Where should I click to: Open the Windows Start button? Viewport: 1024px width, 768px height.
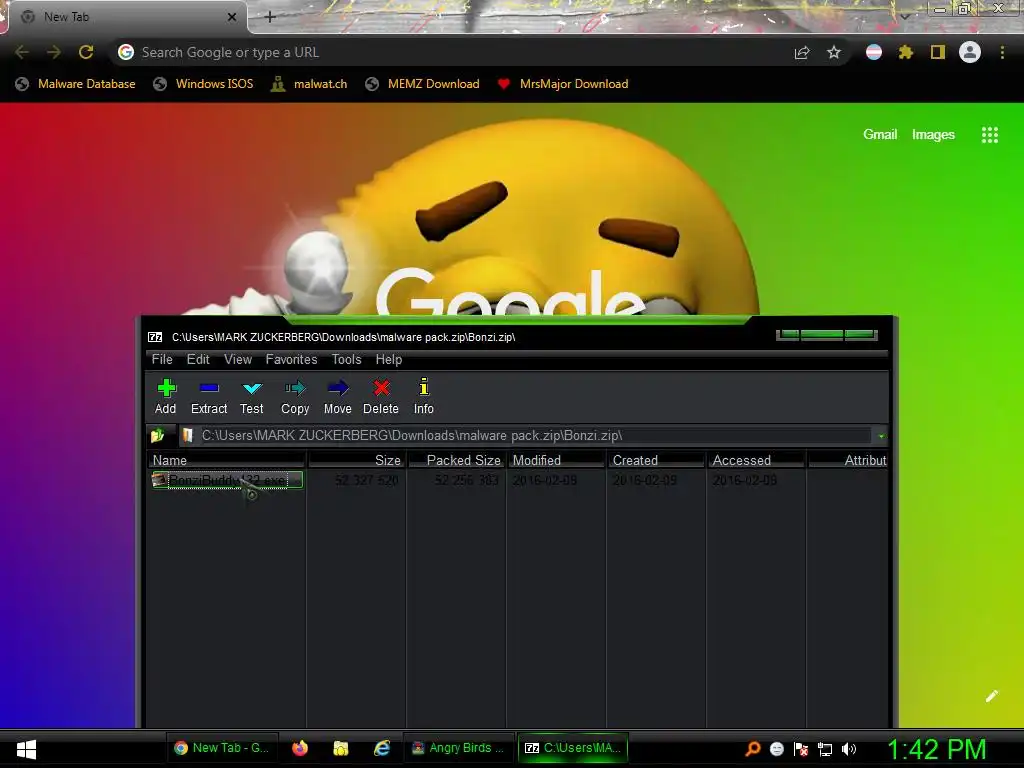pyautogui.click(x=26, y=749)
